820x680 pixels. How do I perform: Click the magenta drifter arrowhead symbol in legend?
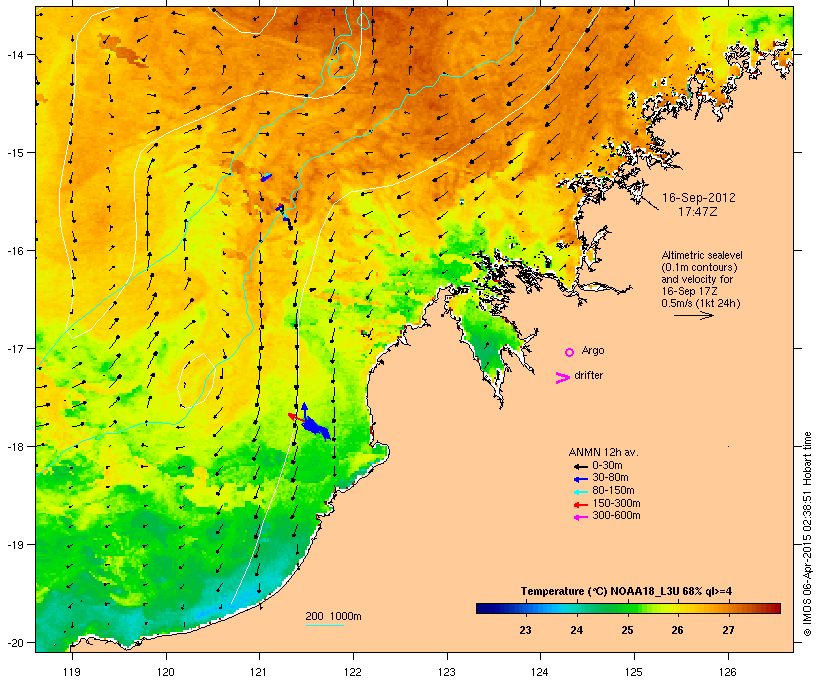(x=562, y=378)
